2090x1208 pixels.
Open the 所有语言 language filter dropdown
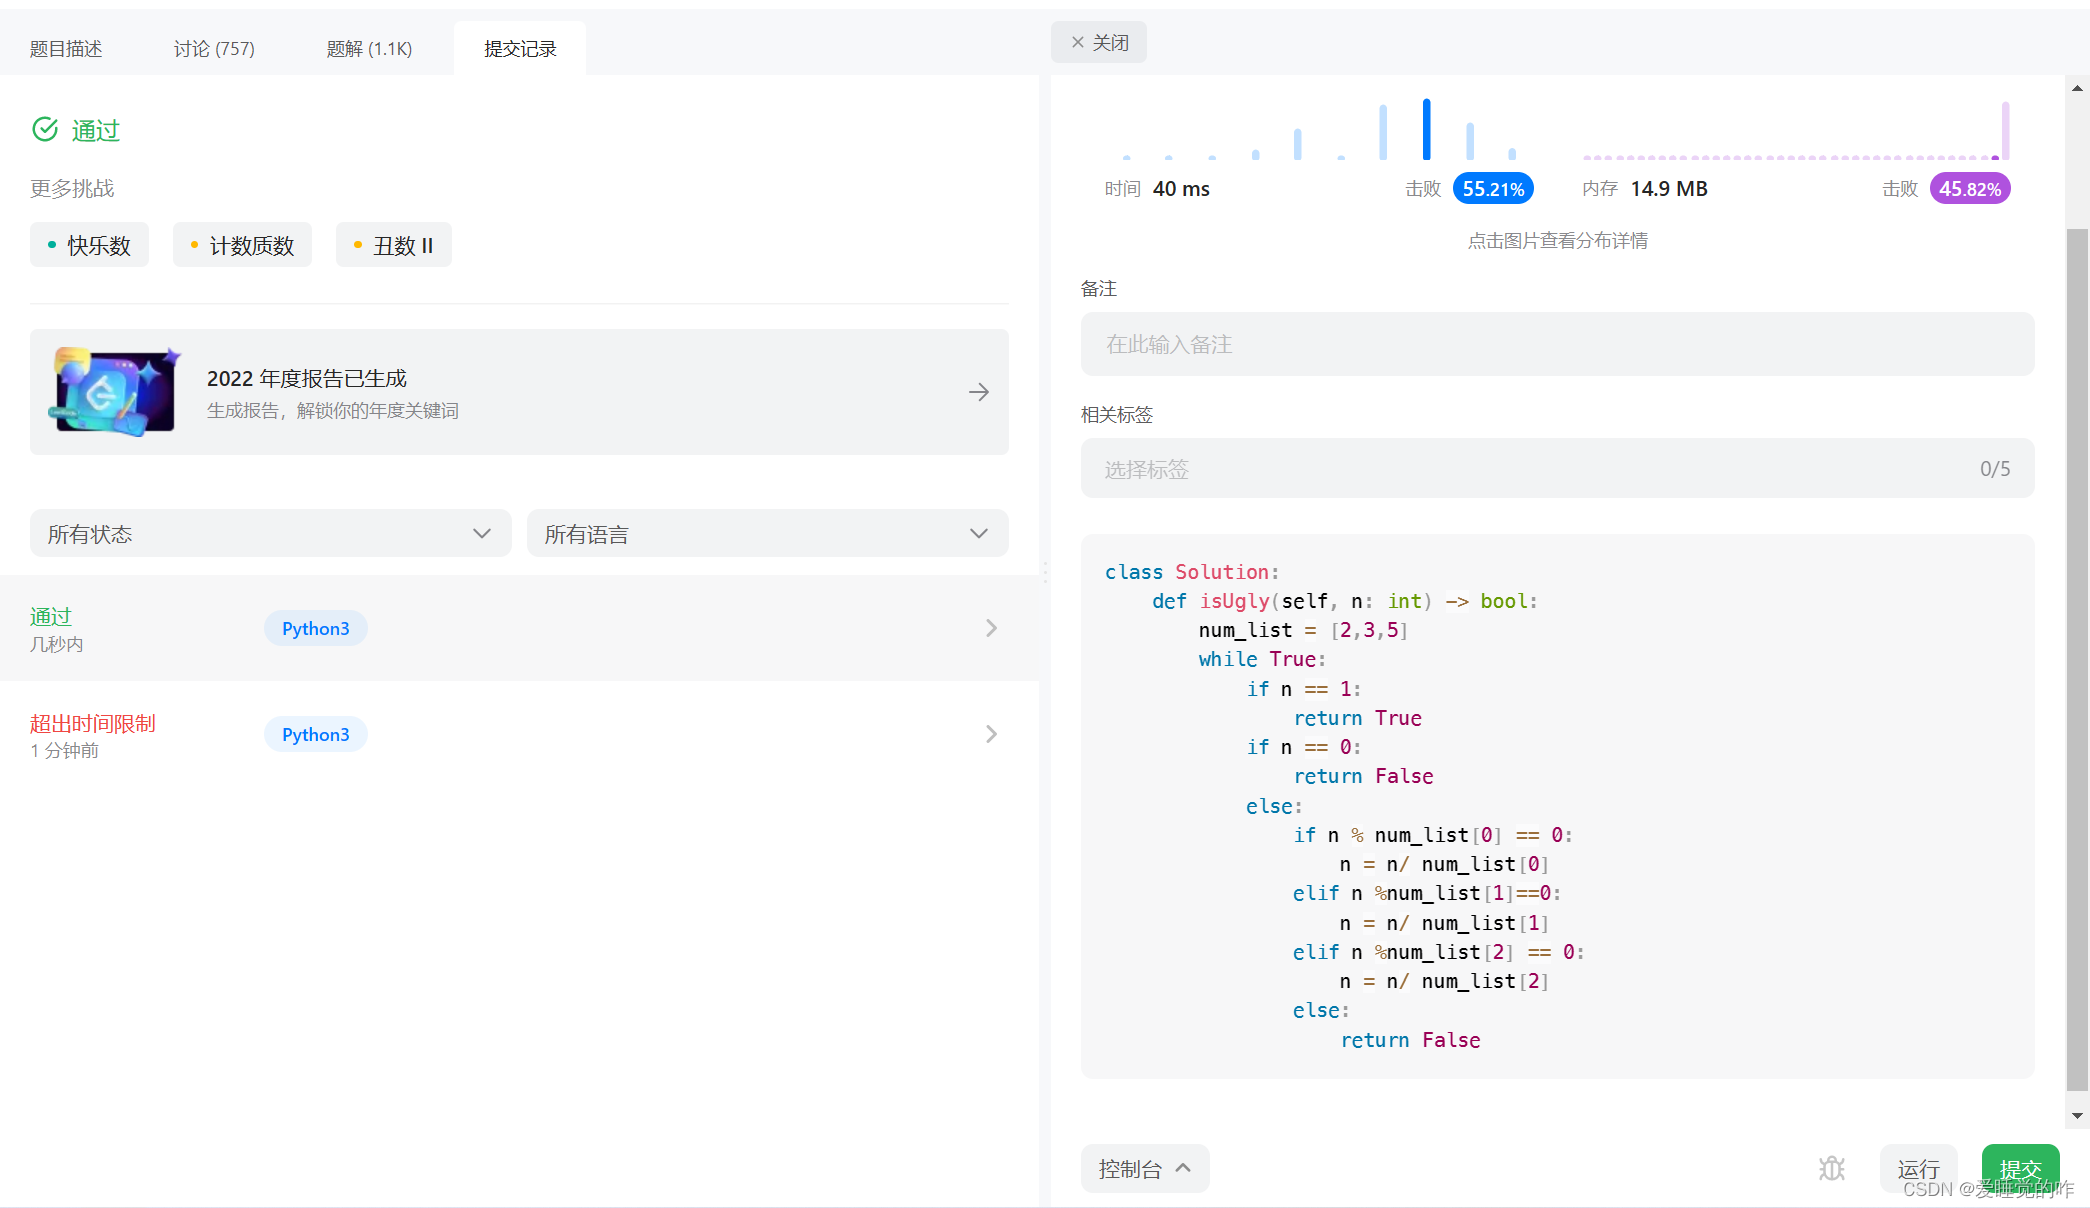point(767,534)
